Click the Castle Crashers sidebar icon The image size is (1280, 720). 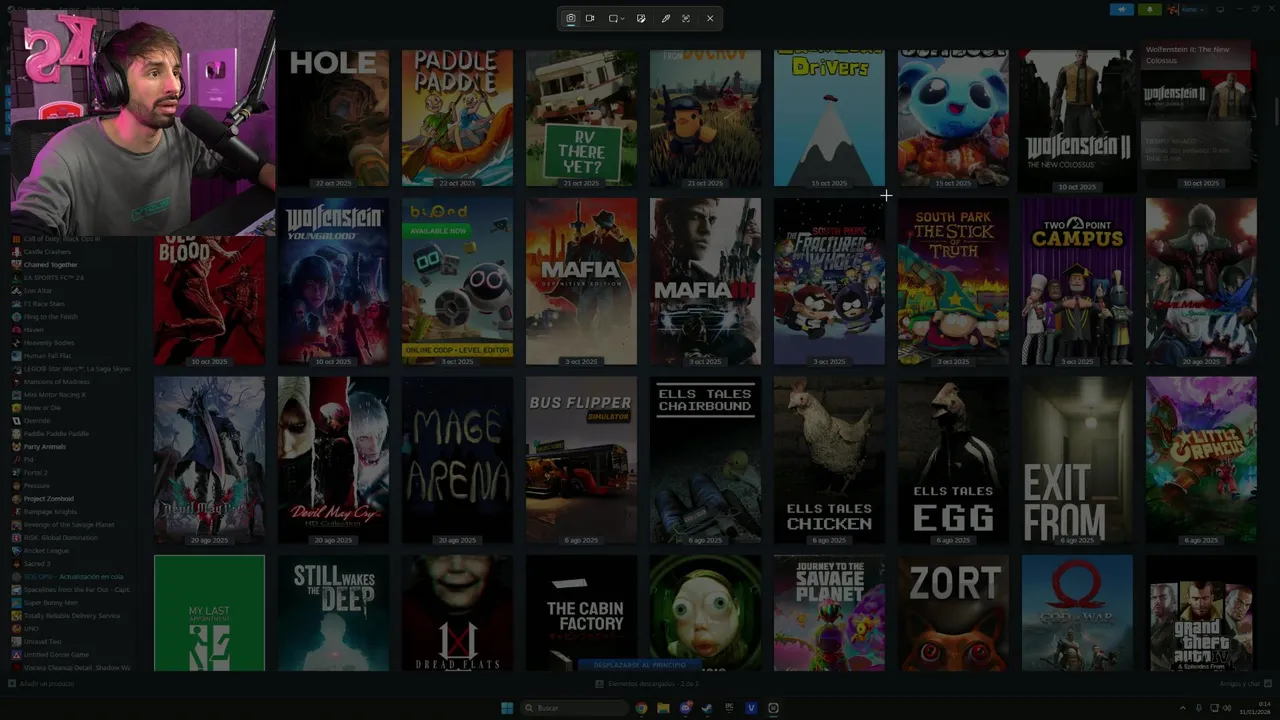(16, 252)
